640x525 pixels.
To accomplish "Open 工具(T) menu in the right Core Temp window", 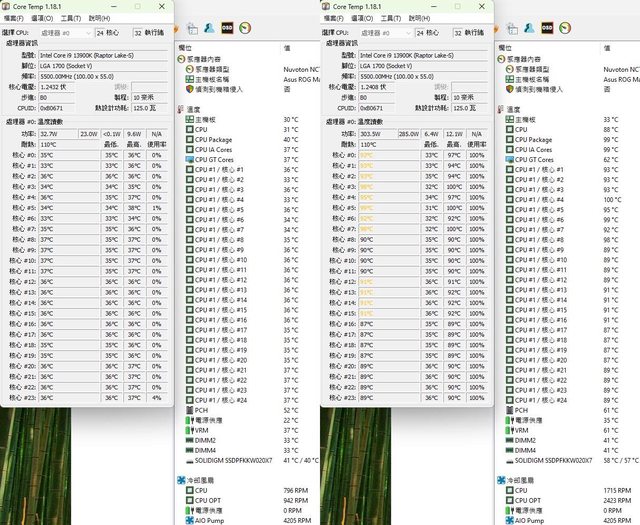I will coord(390,18).
